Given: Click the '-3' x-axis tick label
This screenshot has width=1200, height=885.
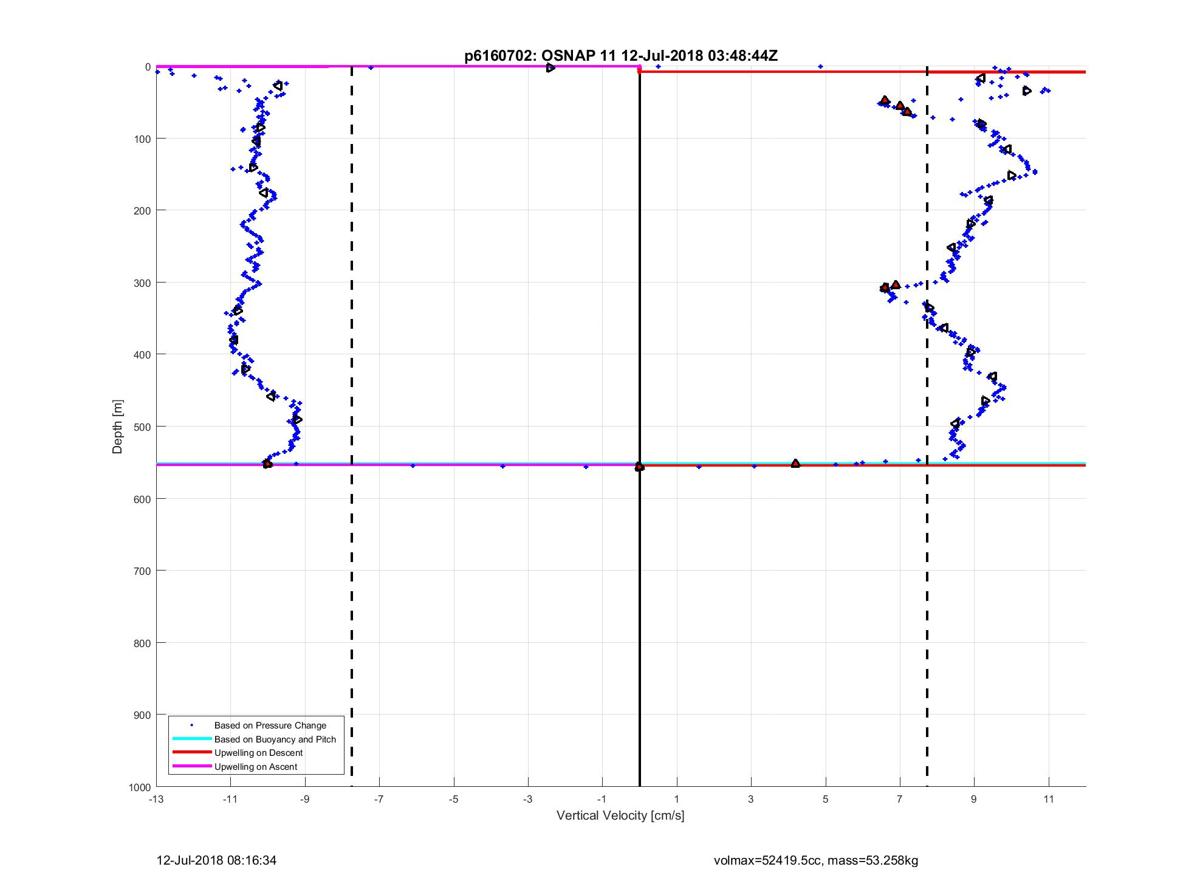Looking at the screenshot, I should [528, 799].
